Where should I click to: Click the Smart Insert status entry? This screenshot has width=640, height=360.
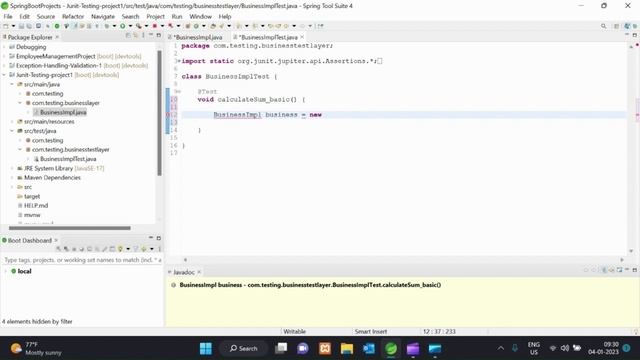click(371, 331)
